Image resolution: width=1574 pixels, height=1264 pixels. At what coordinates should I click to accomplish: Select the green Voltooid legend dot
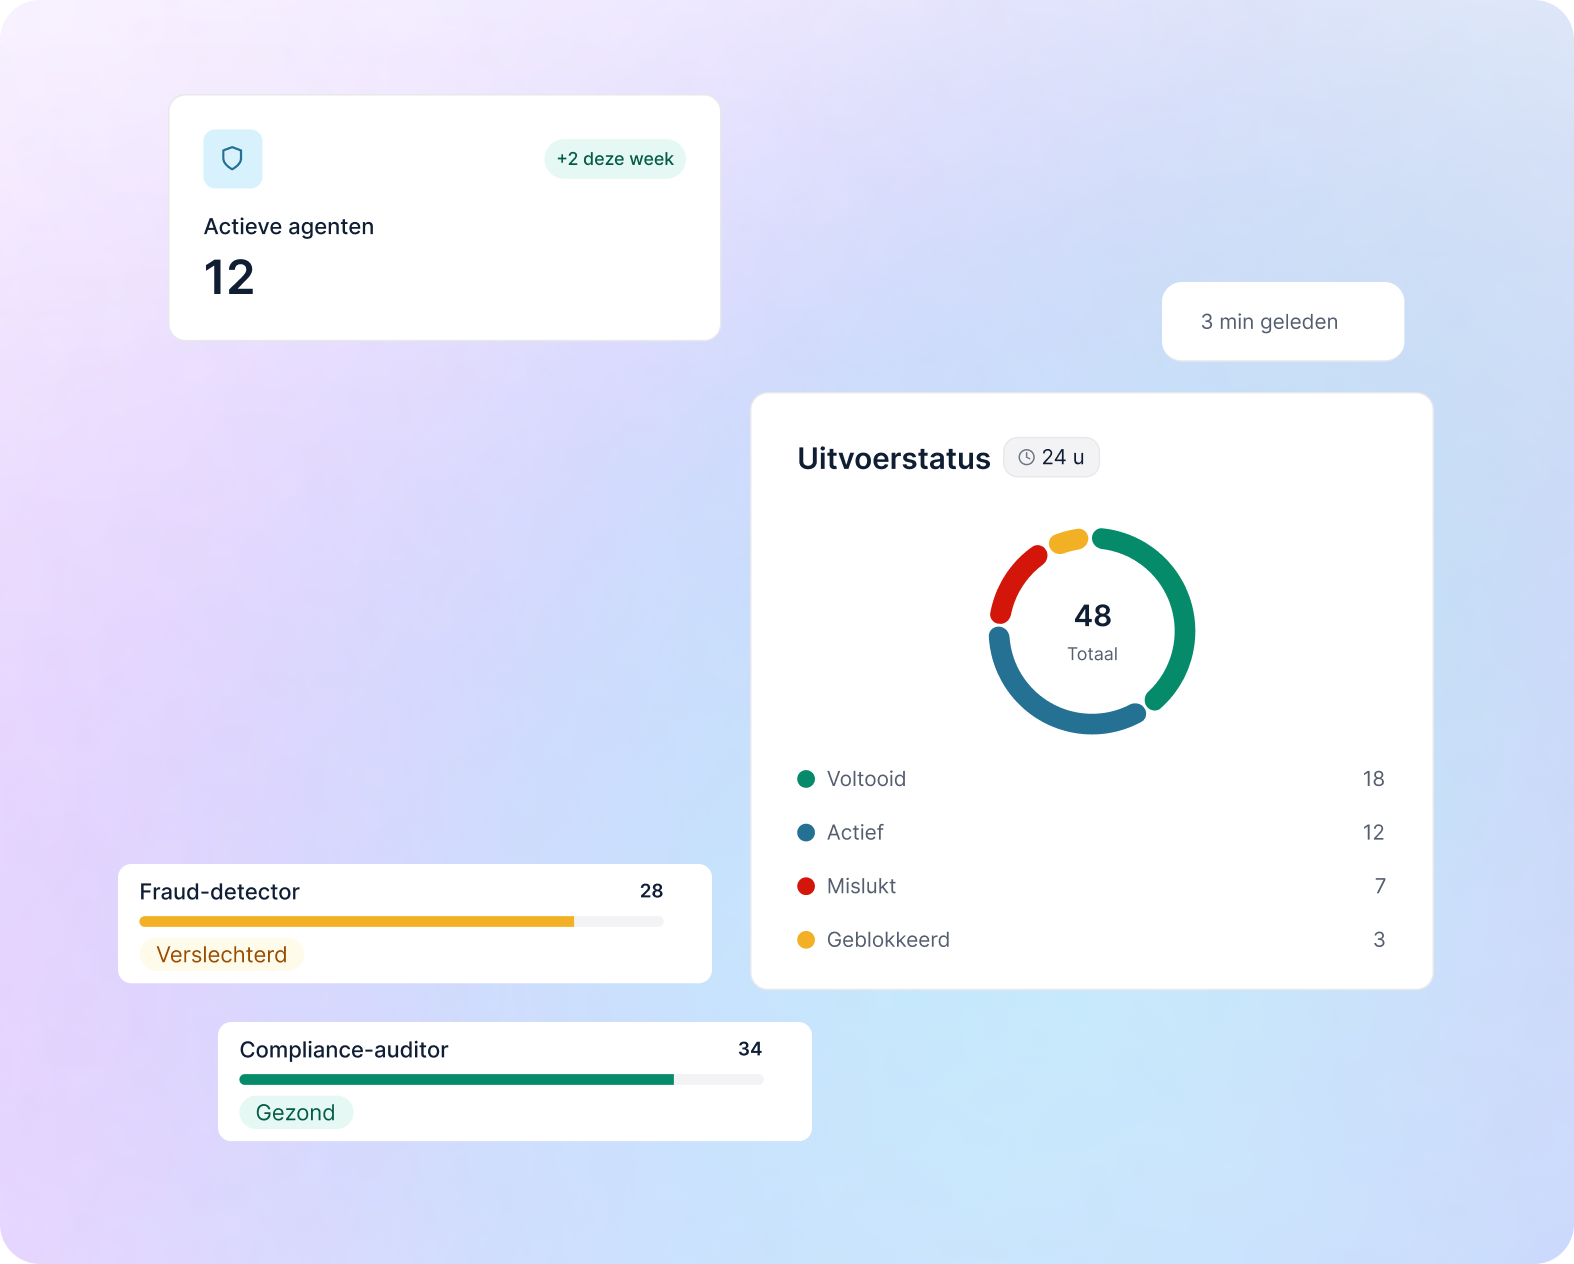[806, 779]
